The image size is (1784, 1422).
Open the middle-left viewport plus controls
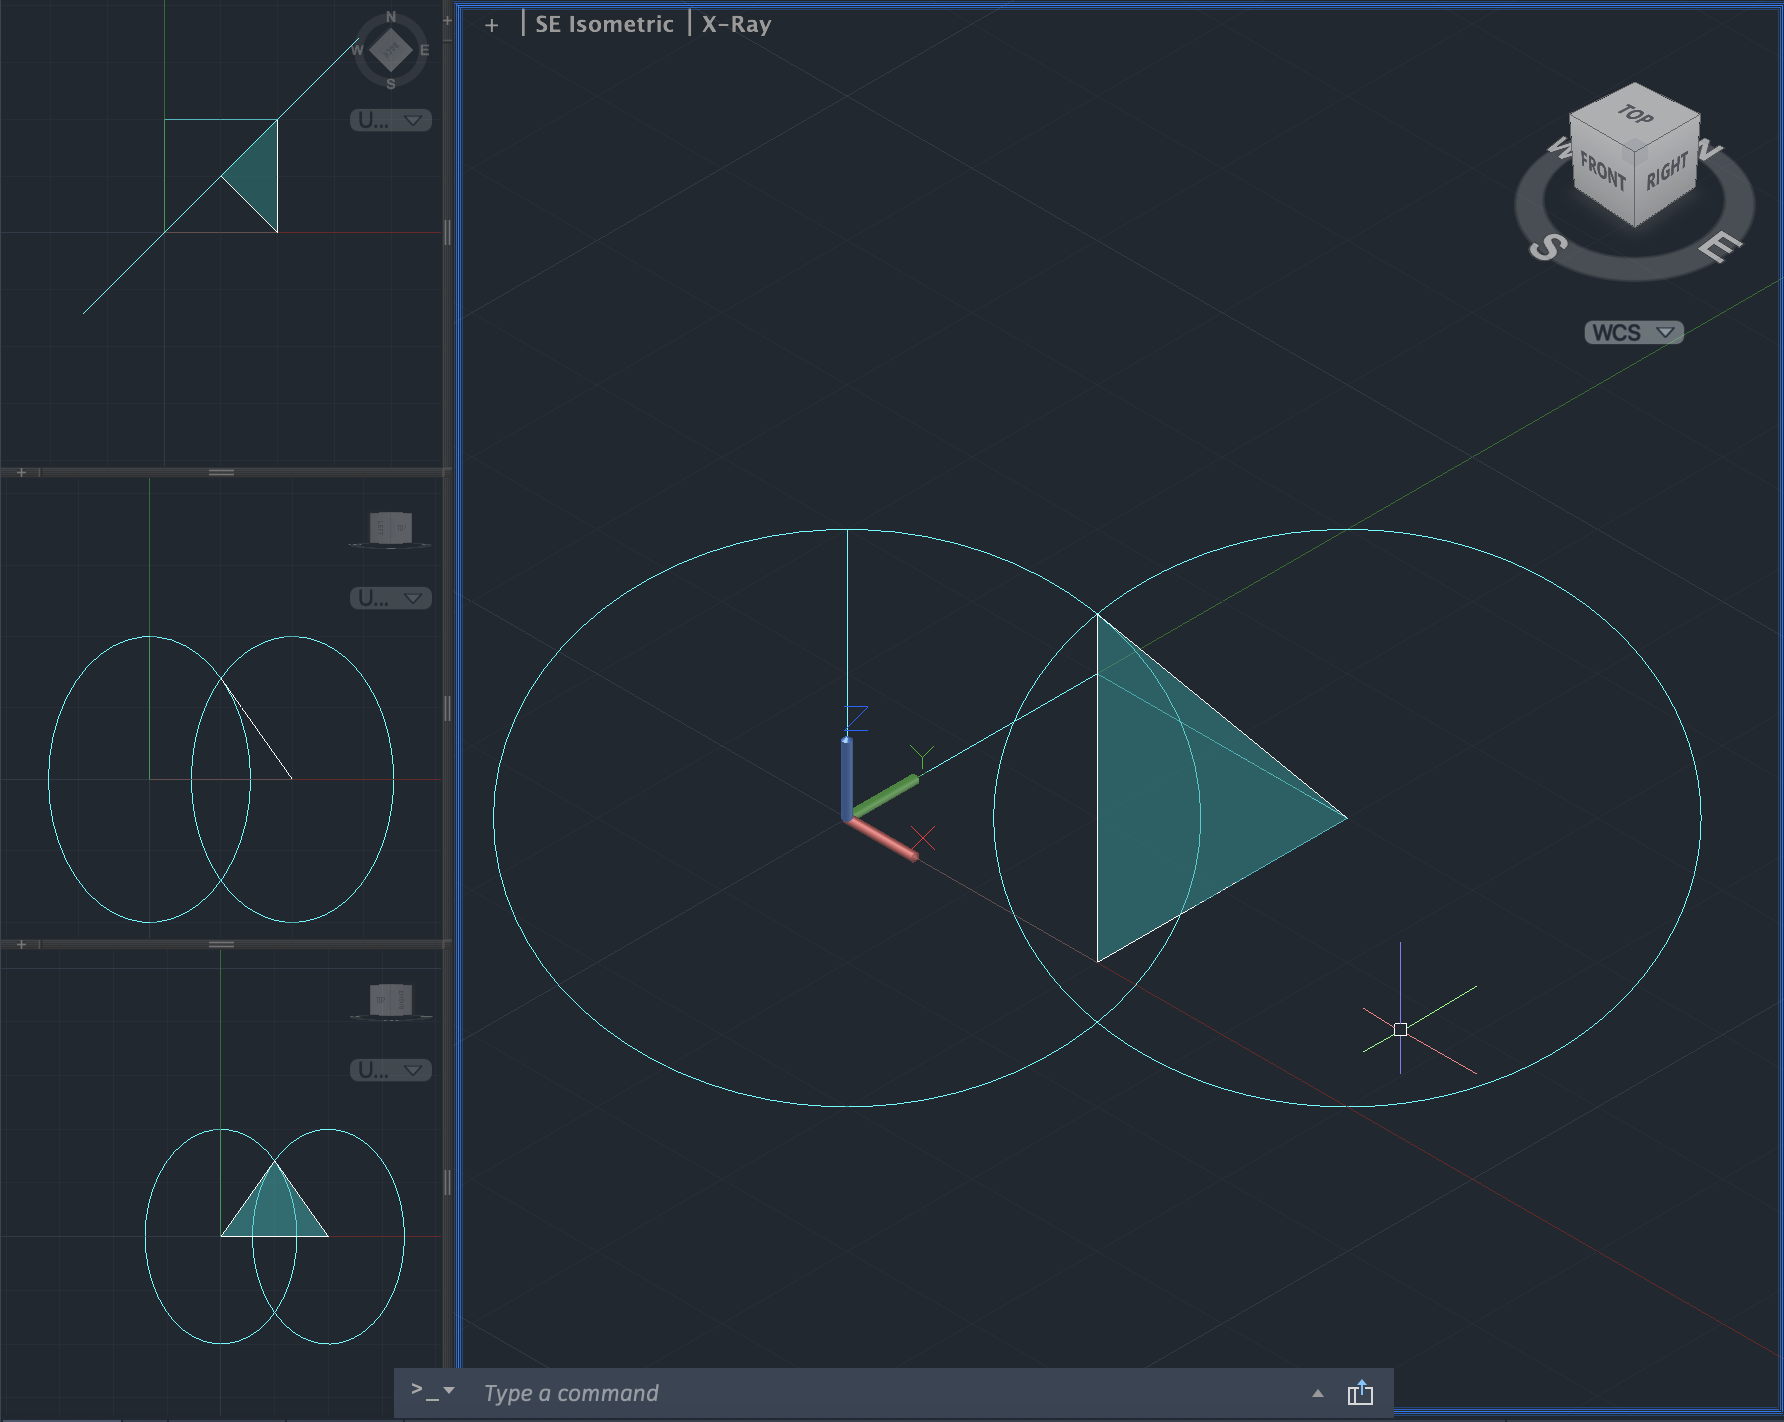click(x=21, y=472)
